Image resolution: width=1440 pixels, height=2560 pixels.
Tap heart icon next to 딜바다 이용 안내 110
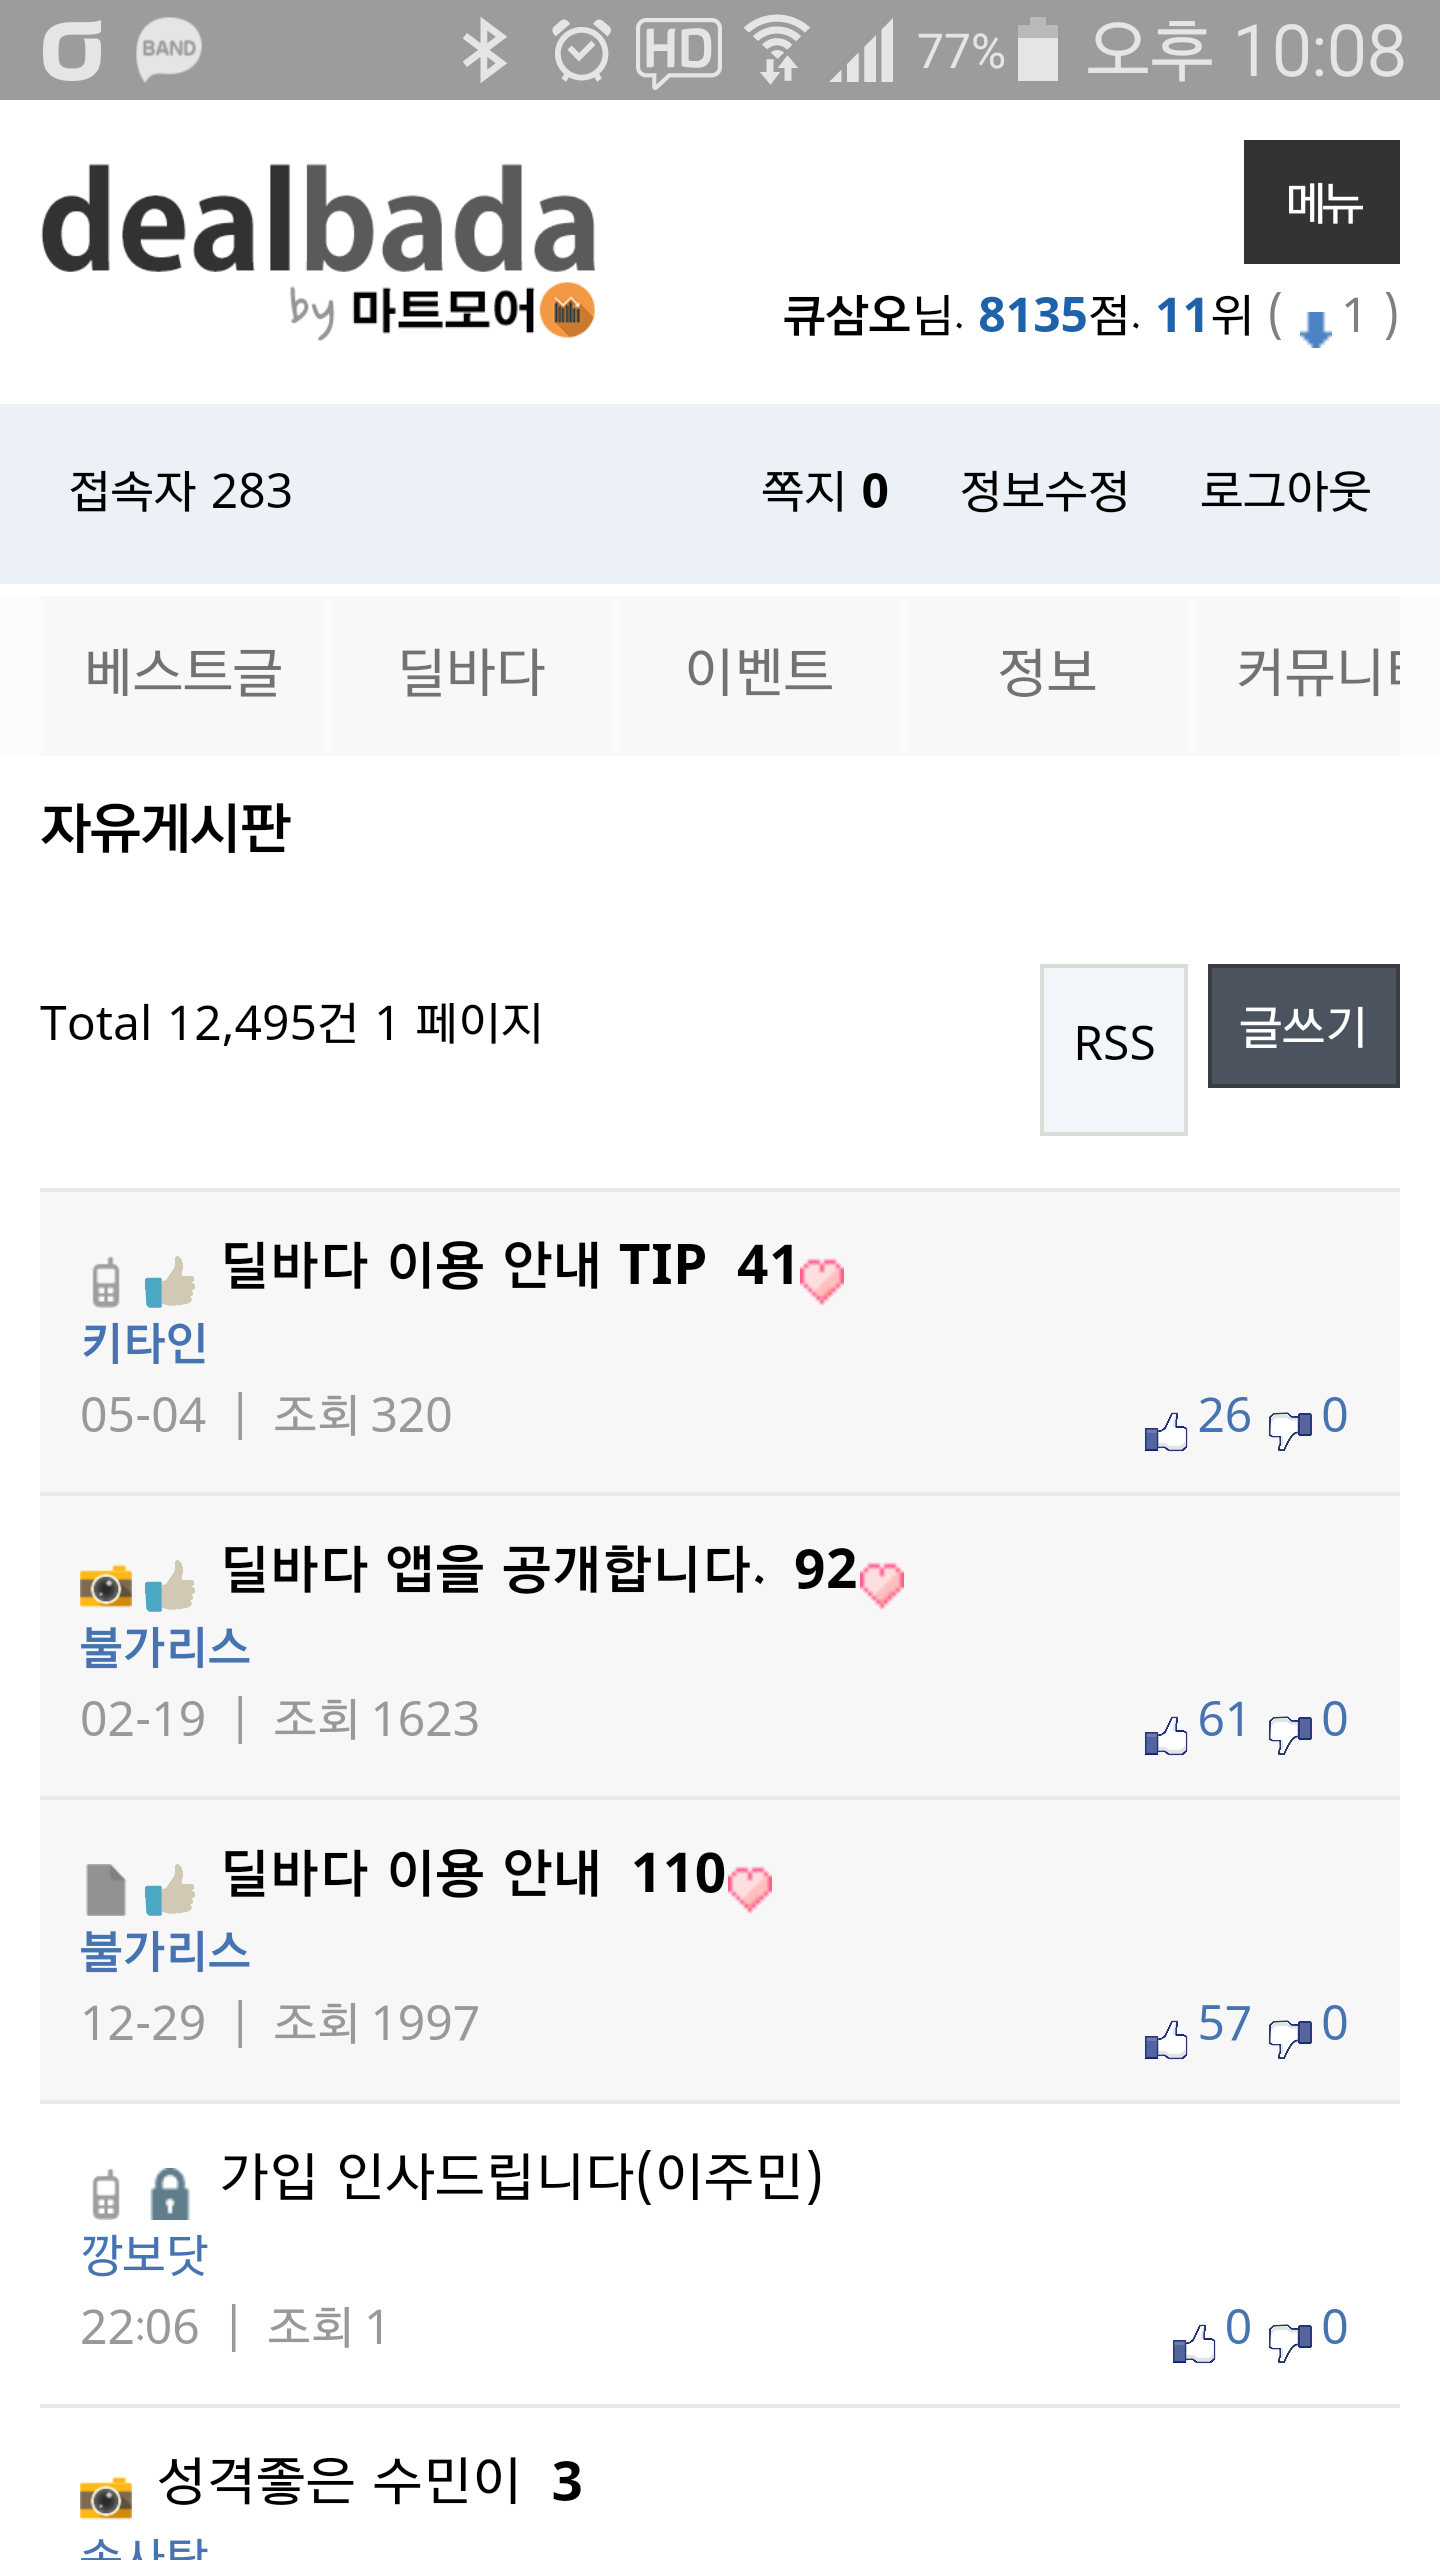[750, 1888]
